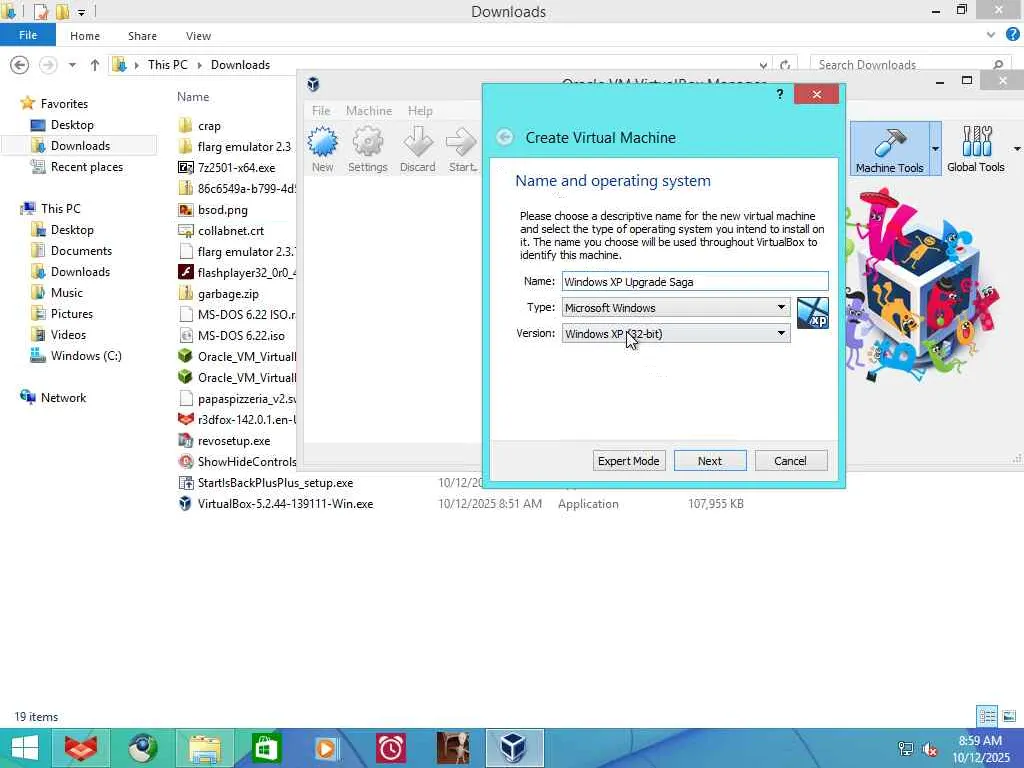The width and height of the screenshot is (1024, 768).
Task: Expand the address bar history dropdown
Action: click(763, 65)
